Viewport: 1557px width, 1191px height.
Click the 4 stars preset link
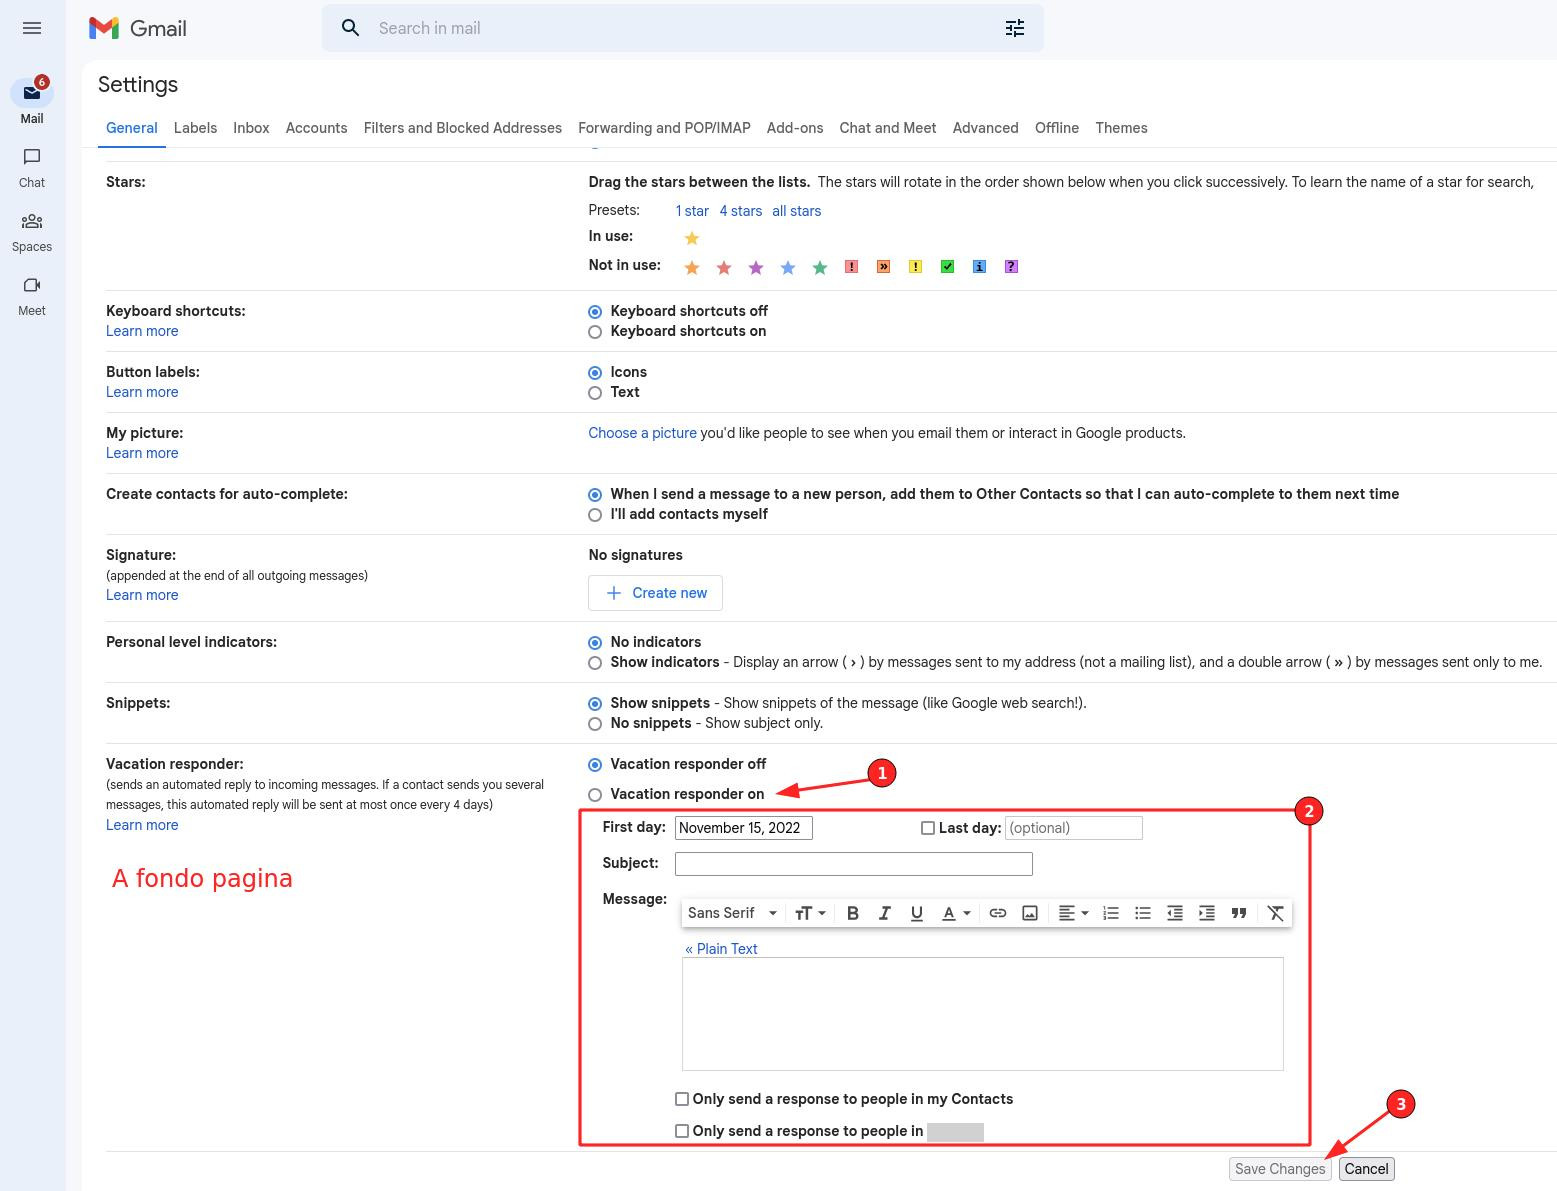pyautogui.click(x=740, y=211)
